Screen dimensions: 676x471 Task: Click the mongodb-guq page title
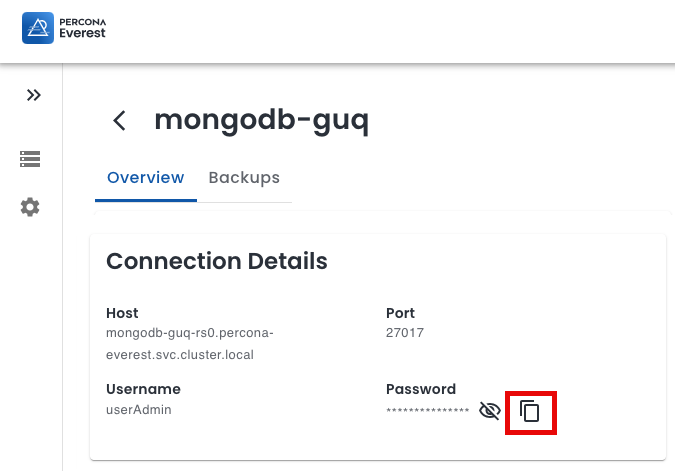tap(261, 121)
